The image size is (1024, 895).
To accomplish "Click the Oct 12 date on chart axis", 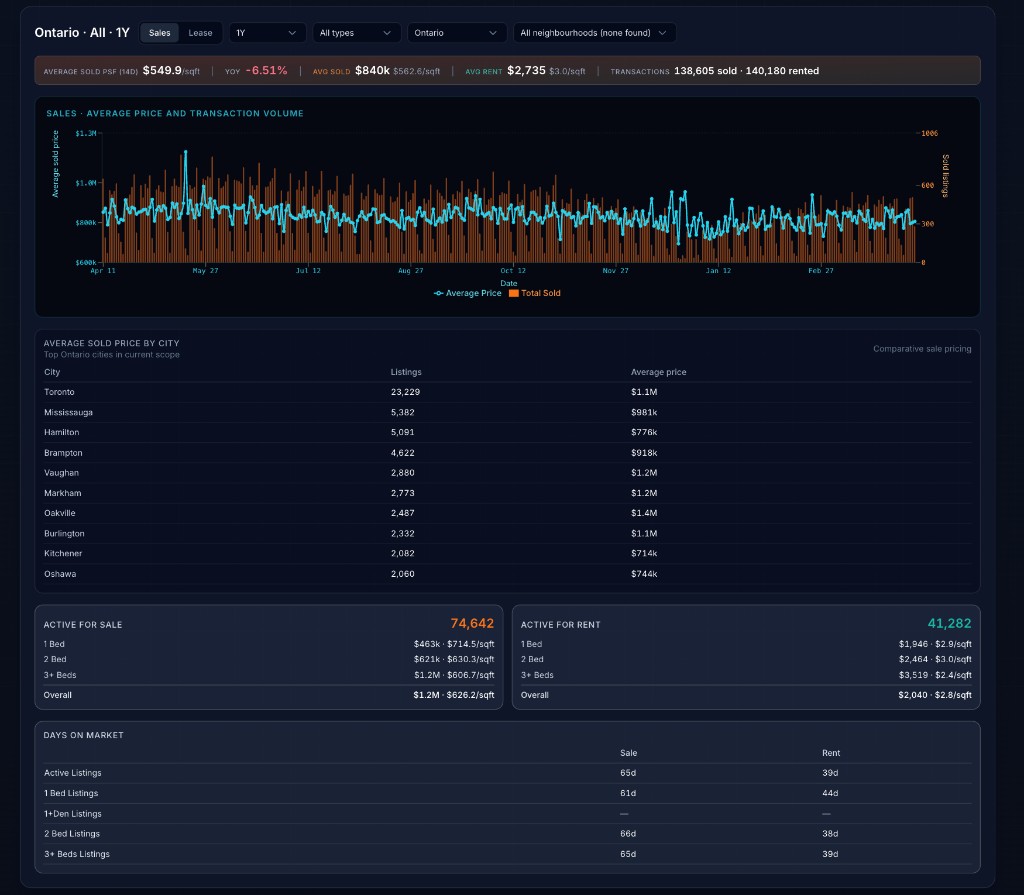I will [513, 270].
